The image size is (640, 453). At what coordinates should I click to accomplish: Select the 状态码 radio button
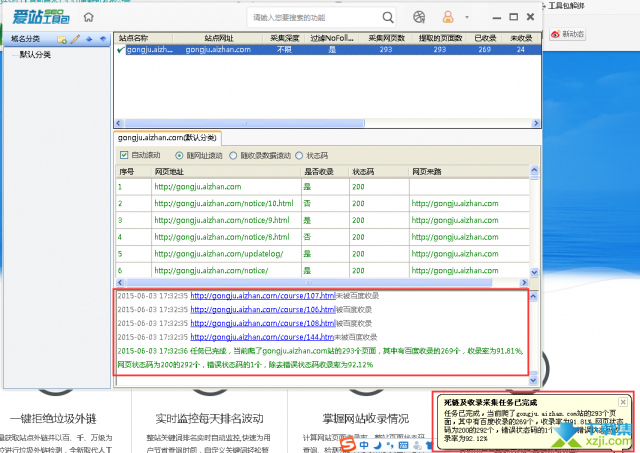[x=299, y=155]
